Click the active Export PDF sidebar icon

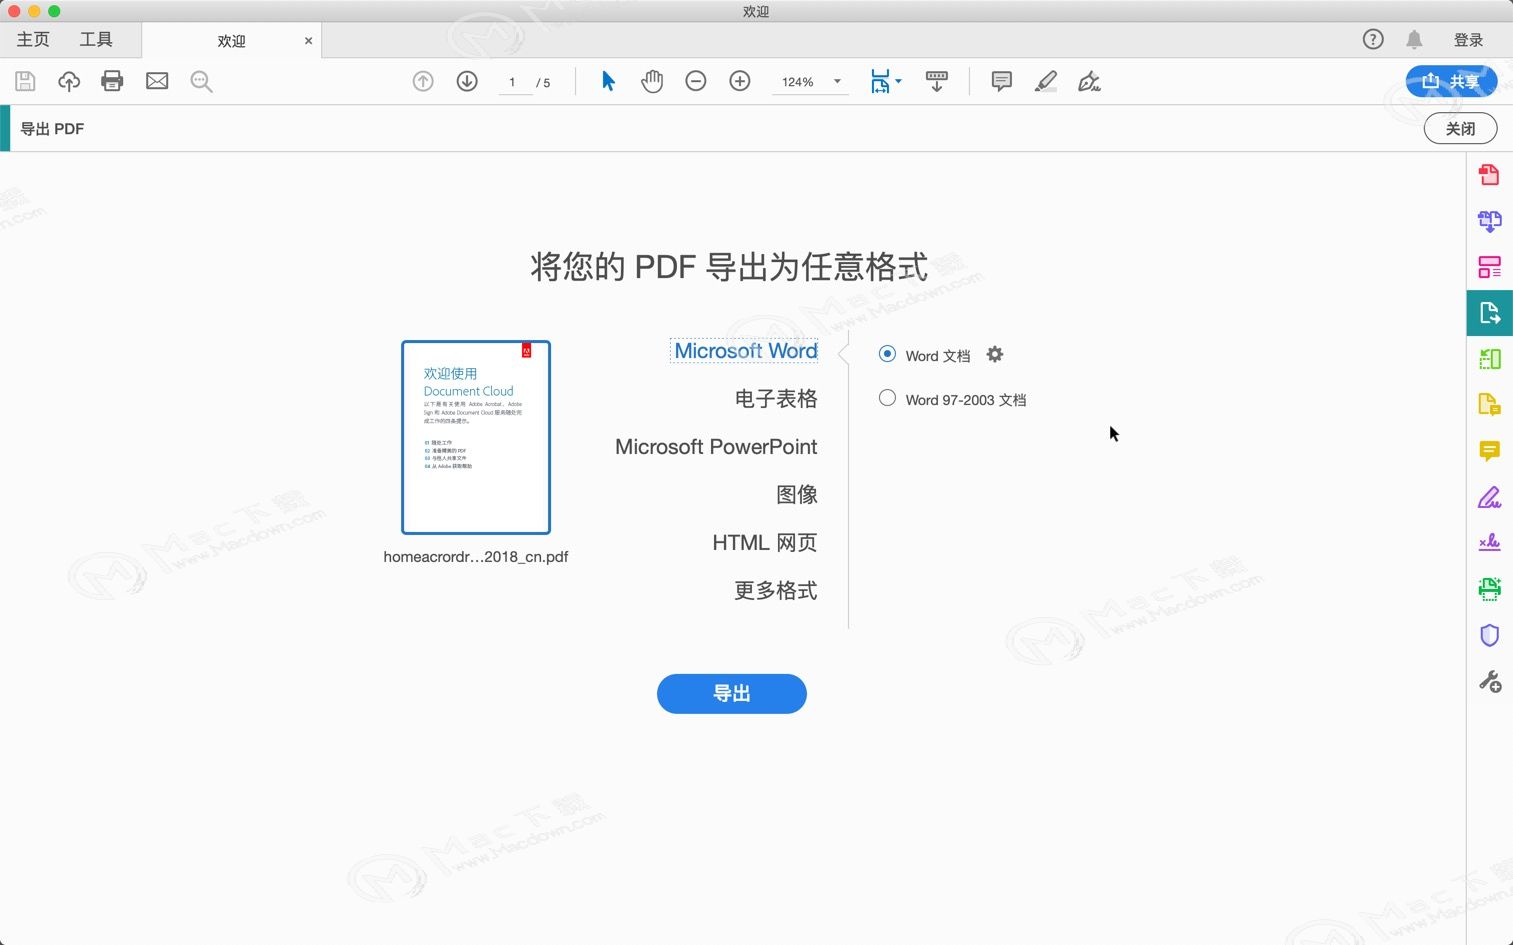1489,313
